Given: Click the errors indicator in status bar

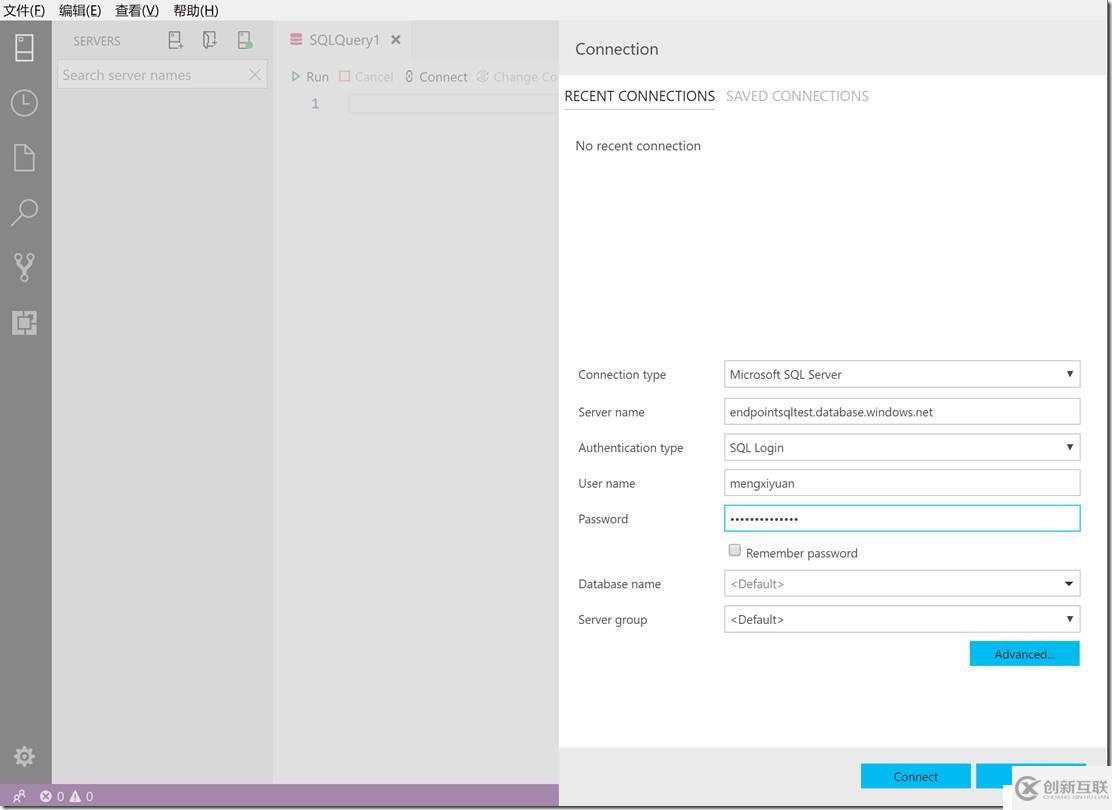Looking at the screenshot, I should point(47,796).
